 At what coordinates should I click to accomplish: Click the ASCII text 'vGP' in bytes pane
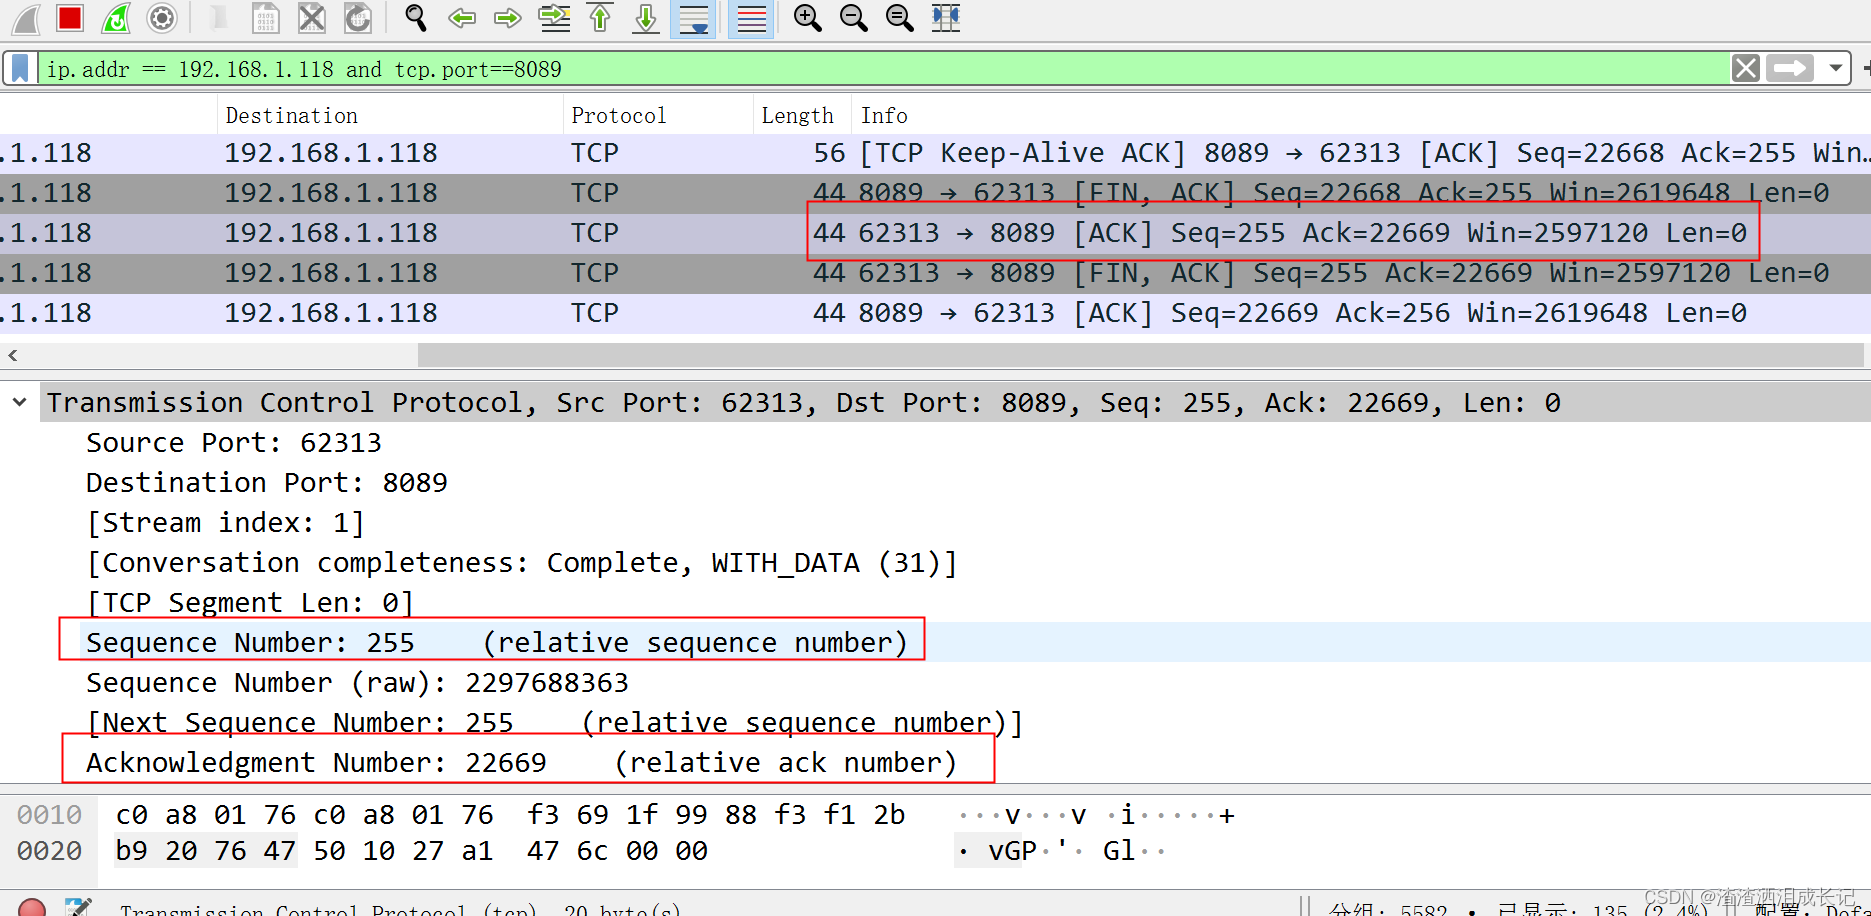click(x=1012, y=851)
